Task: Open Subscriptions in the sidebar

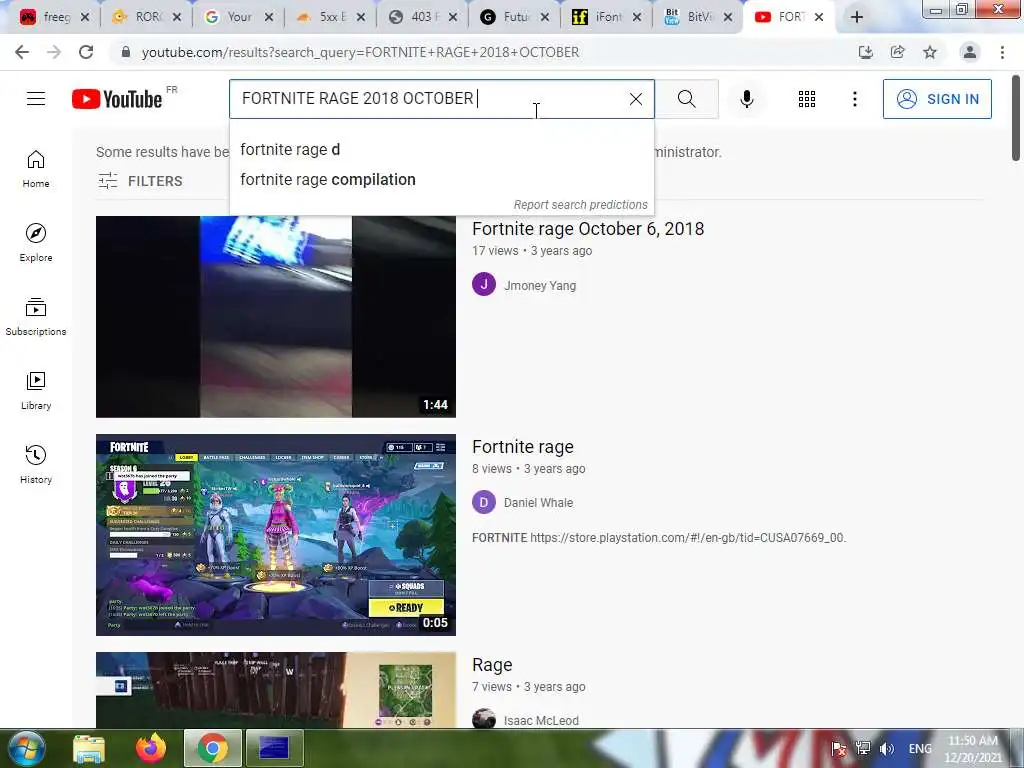Action: pyautogui.click(x=36, y=317)
